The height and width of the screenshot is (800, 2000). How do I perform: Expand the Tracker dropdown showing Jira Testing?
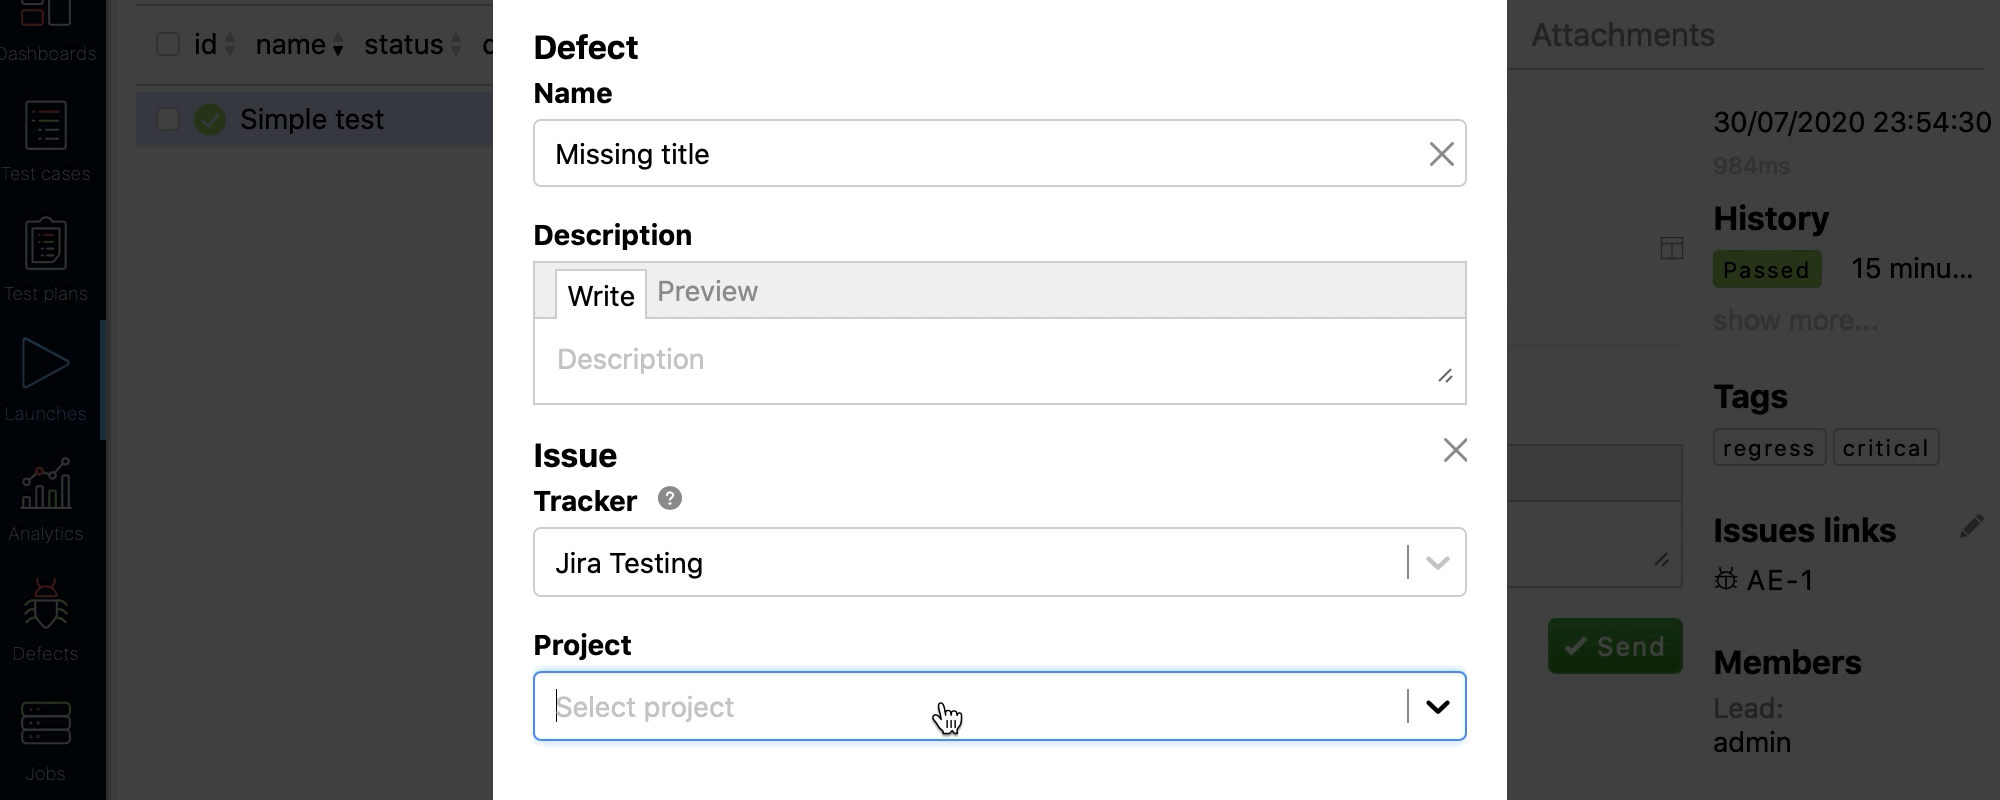click(x=1438, y=562)
